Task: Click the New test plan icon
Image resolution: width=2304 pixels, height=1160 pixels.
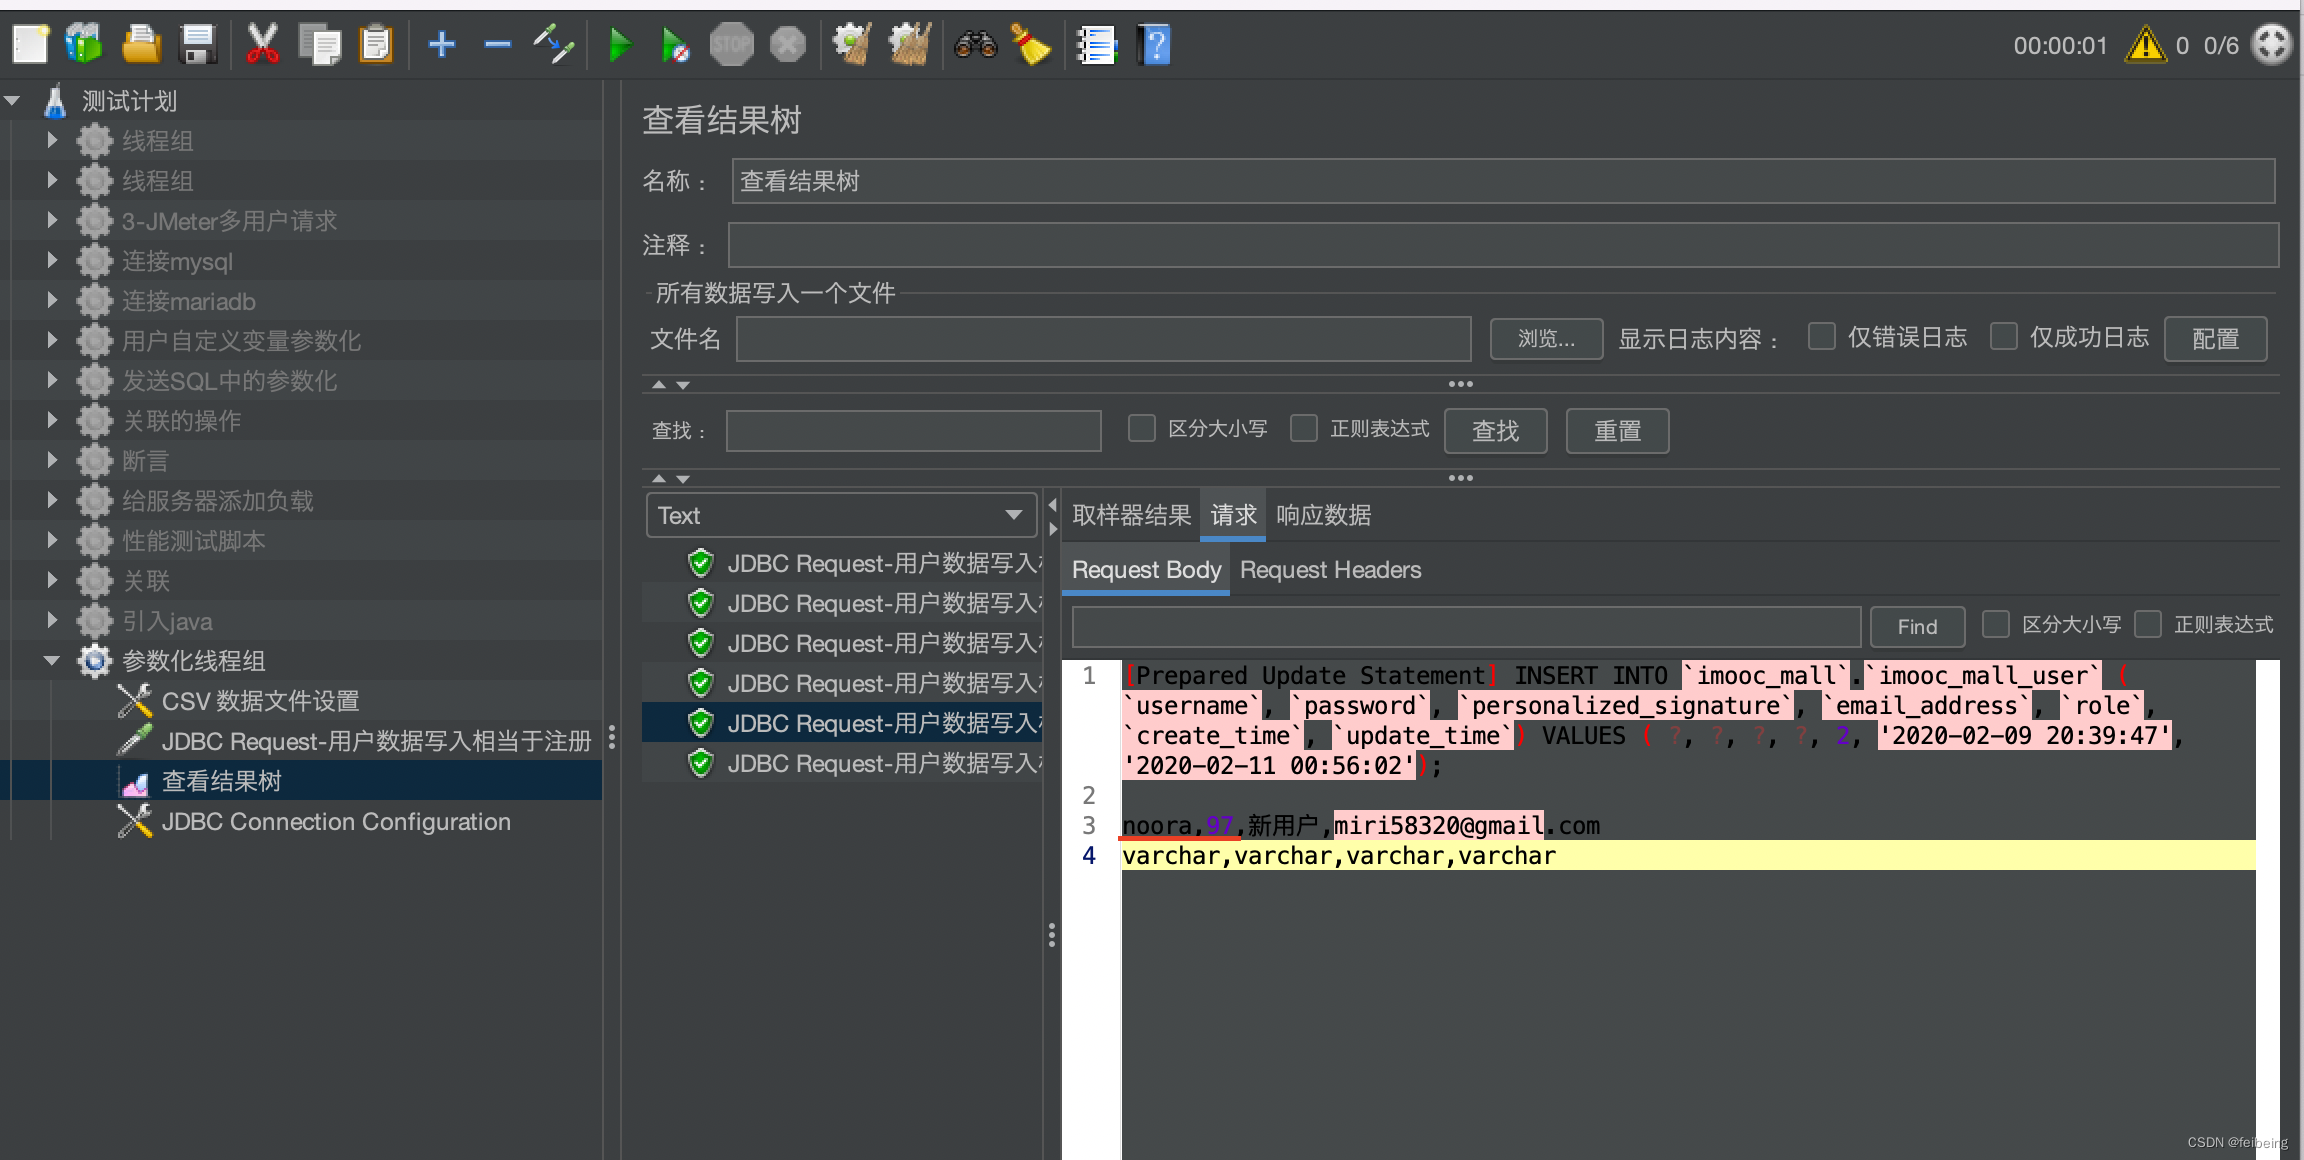Action: 30,45
